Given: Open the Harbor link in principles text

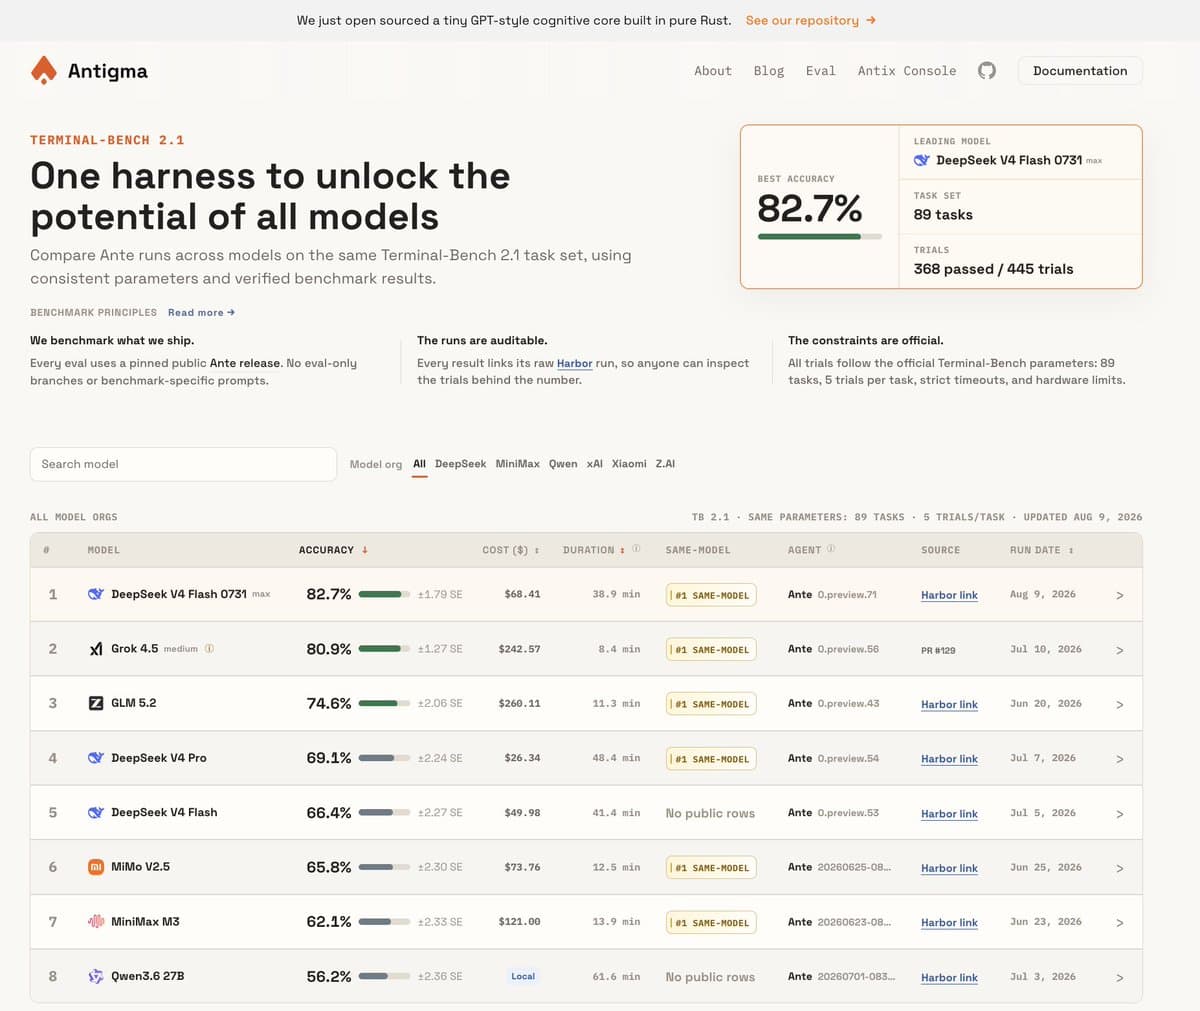Looking at the screenshot, I should click(574, 363).
